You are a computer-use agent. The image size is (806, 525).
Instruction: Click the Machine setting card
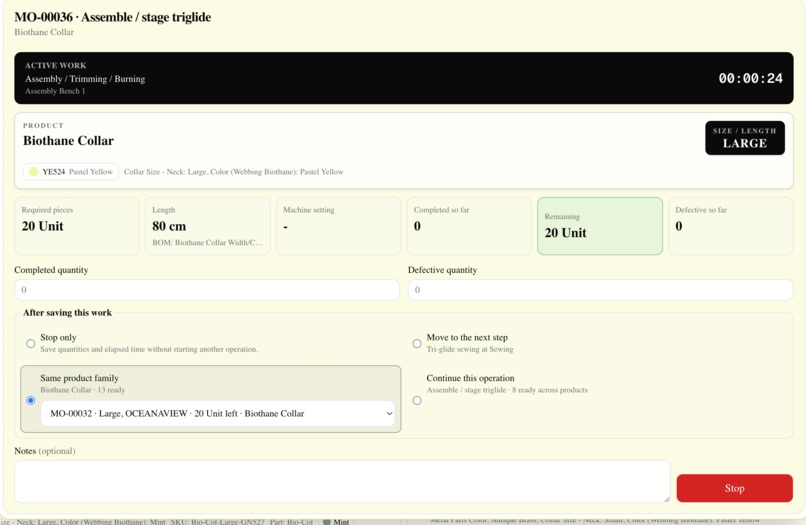(339, 226)
